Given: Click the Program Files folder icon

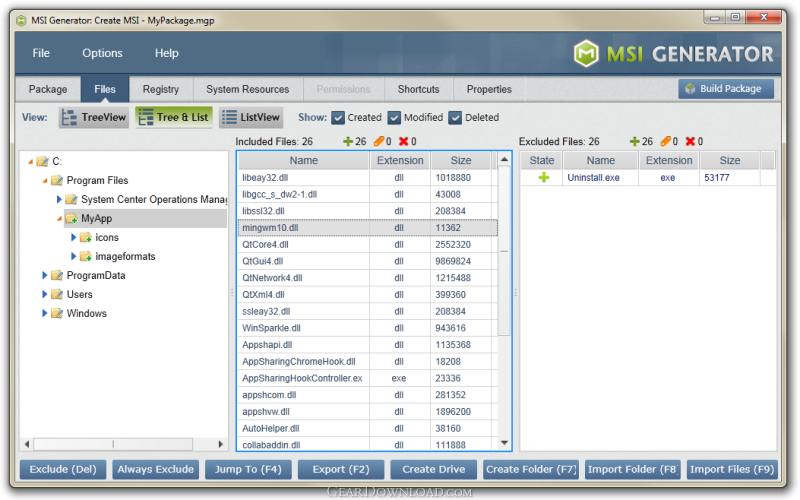Looking at the screenshot, I should [57, 181].
